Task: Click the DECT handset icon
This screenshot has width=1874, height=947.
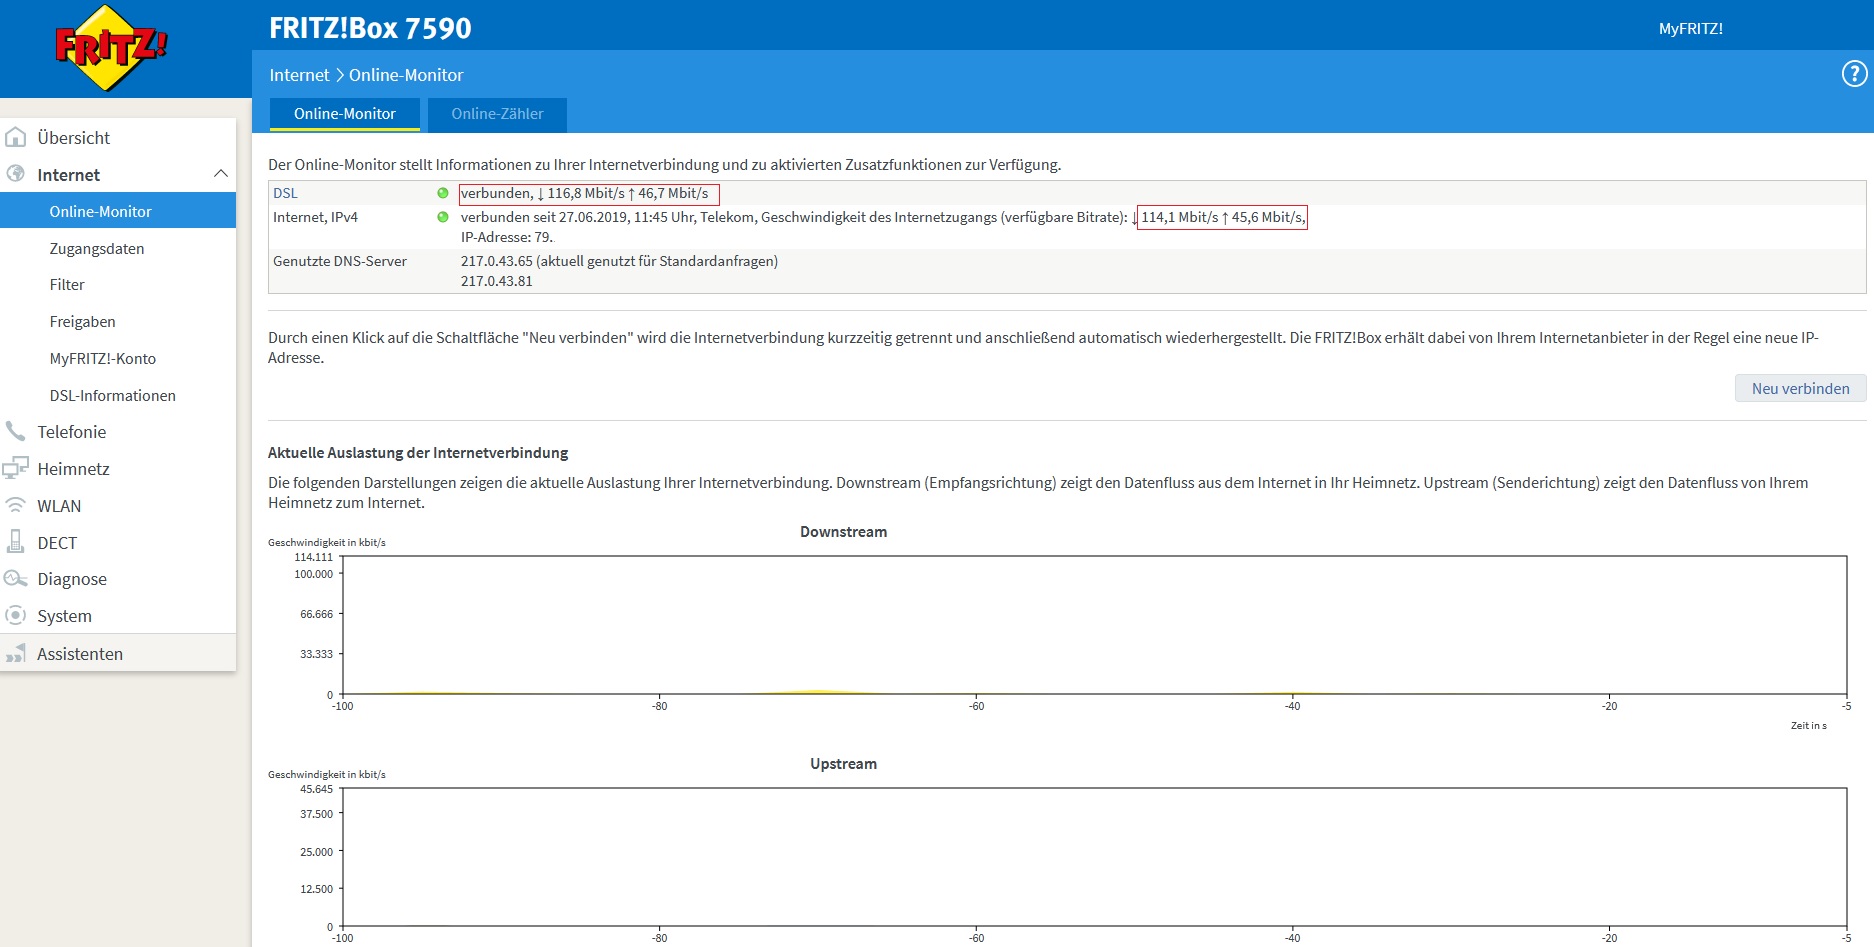Action: pos(16,542)
